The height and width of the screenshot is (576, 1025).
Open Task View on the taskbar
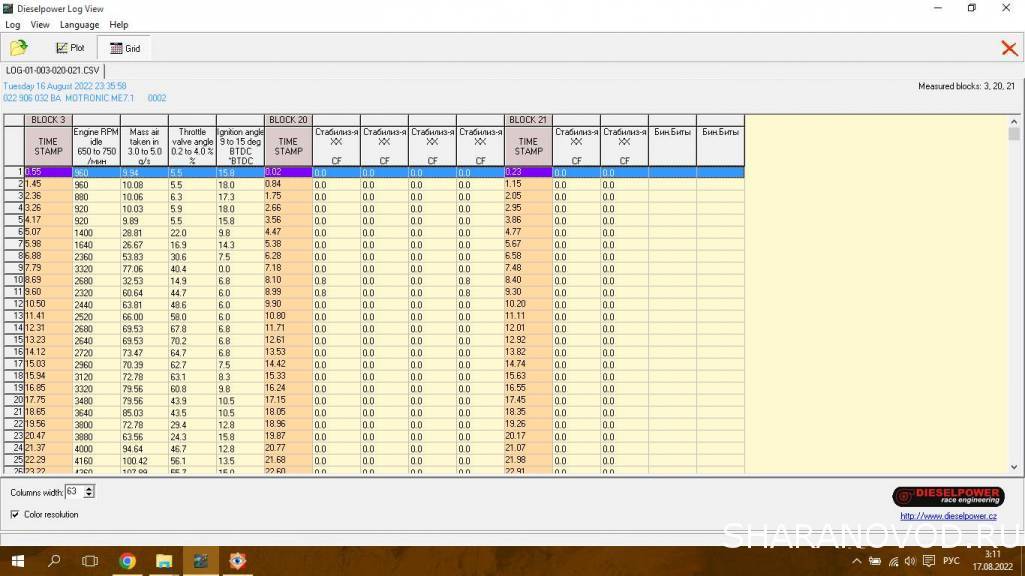[x=90, y=561]
